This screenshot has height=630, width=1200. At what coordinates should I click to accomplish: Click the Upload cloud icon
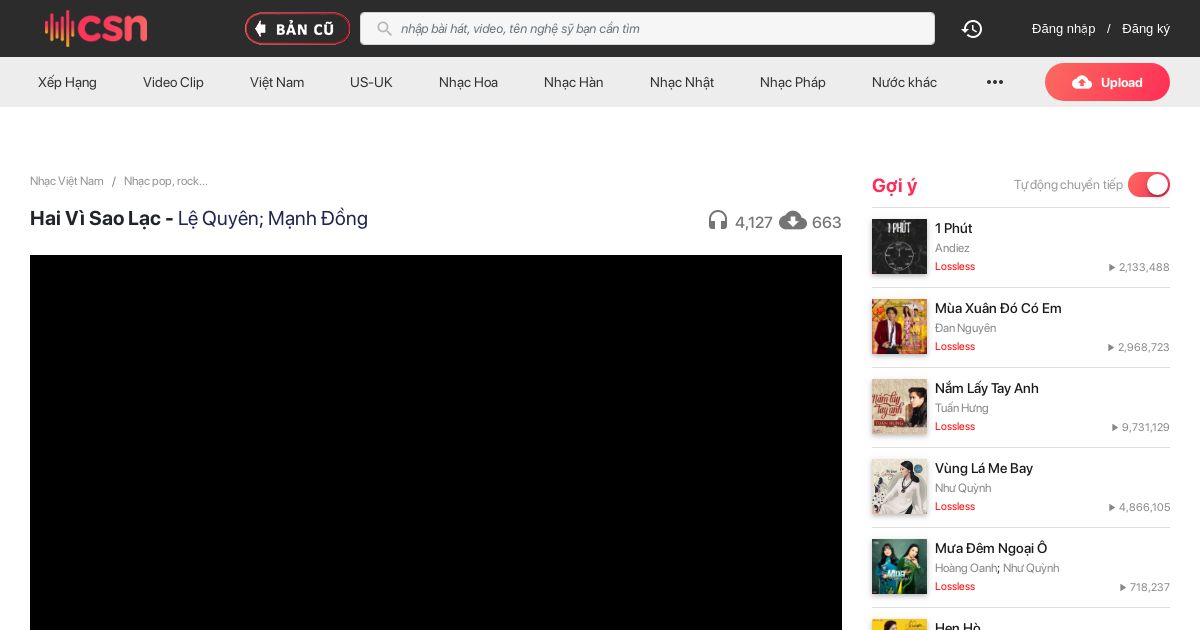(x=1082, y=82)
